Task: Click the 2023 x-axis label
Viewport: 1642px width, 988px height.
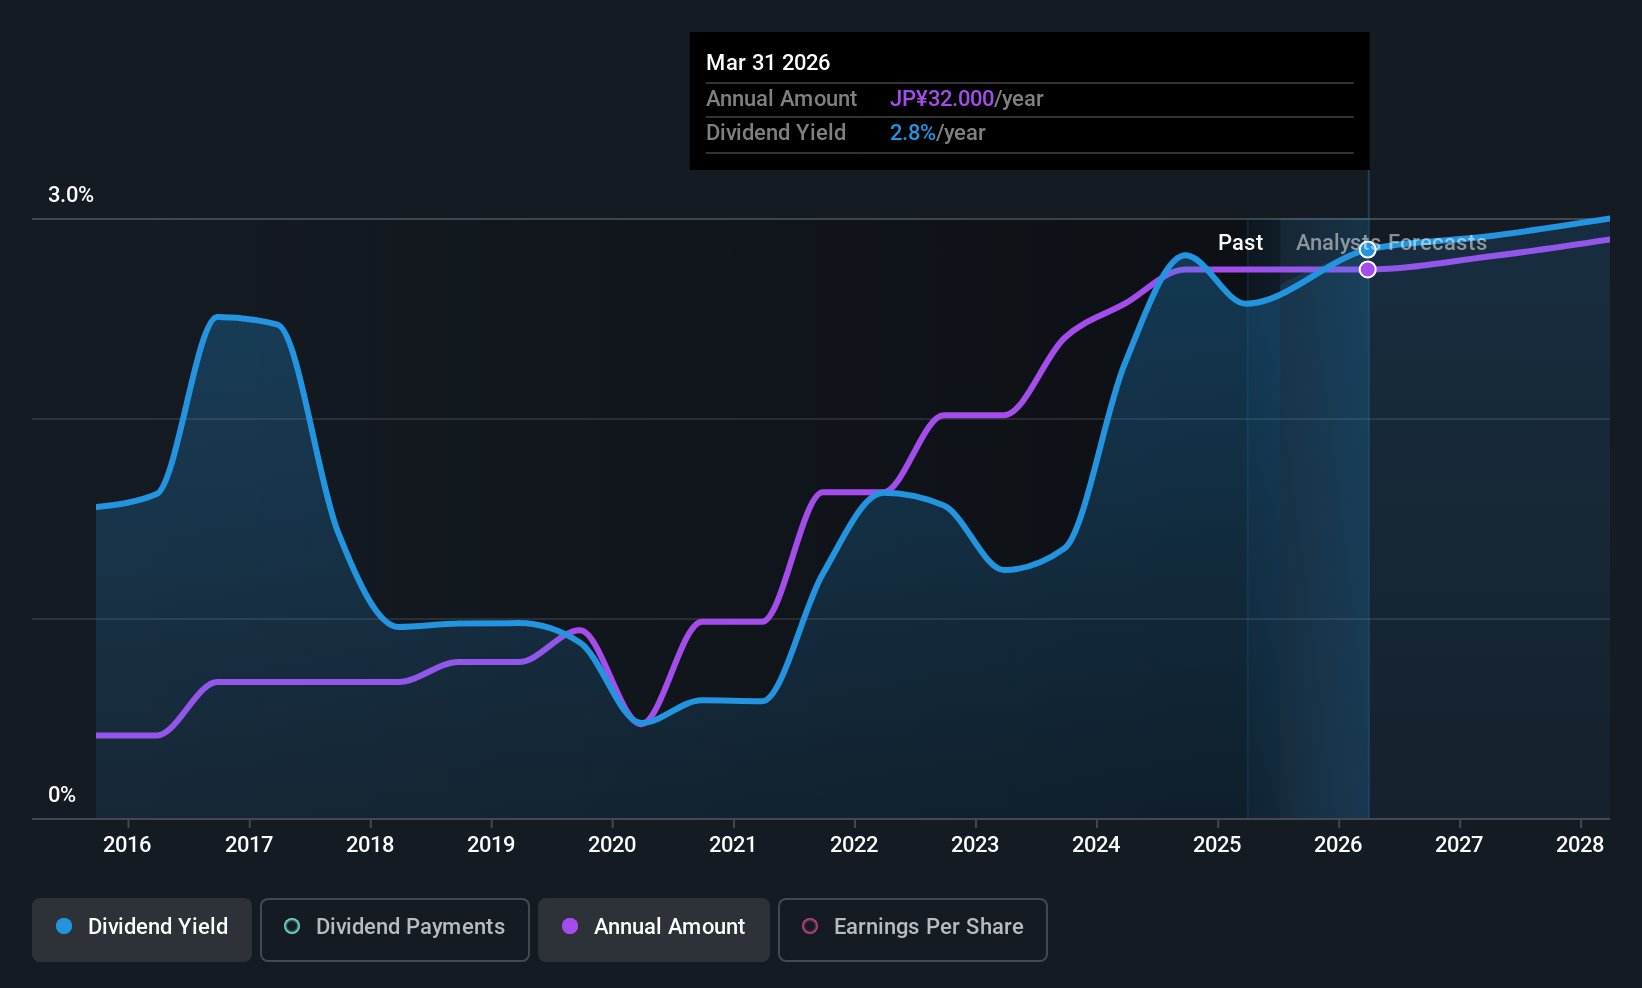Action: (975, 845)
